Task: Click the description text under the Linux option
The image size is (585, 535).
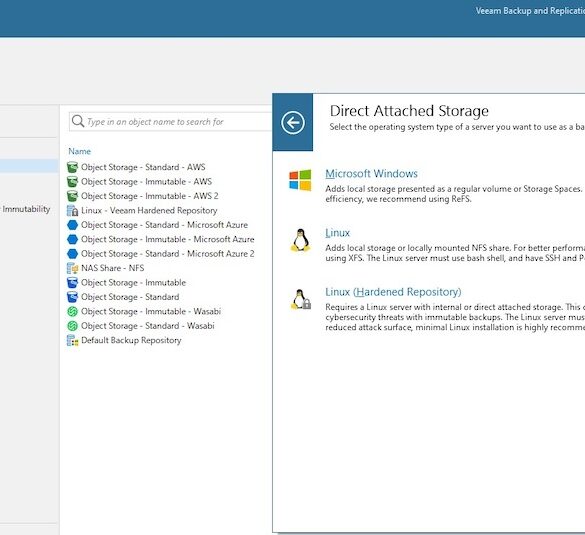Action: (x=455, y=253)
